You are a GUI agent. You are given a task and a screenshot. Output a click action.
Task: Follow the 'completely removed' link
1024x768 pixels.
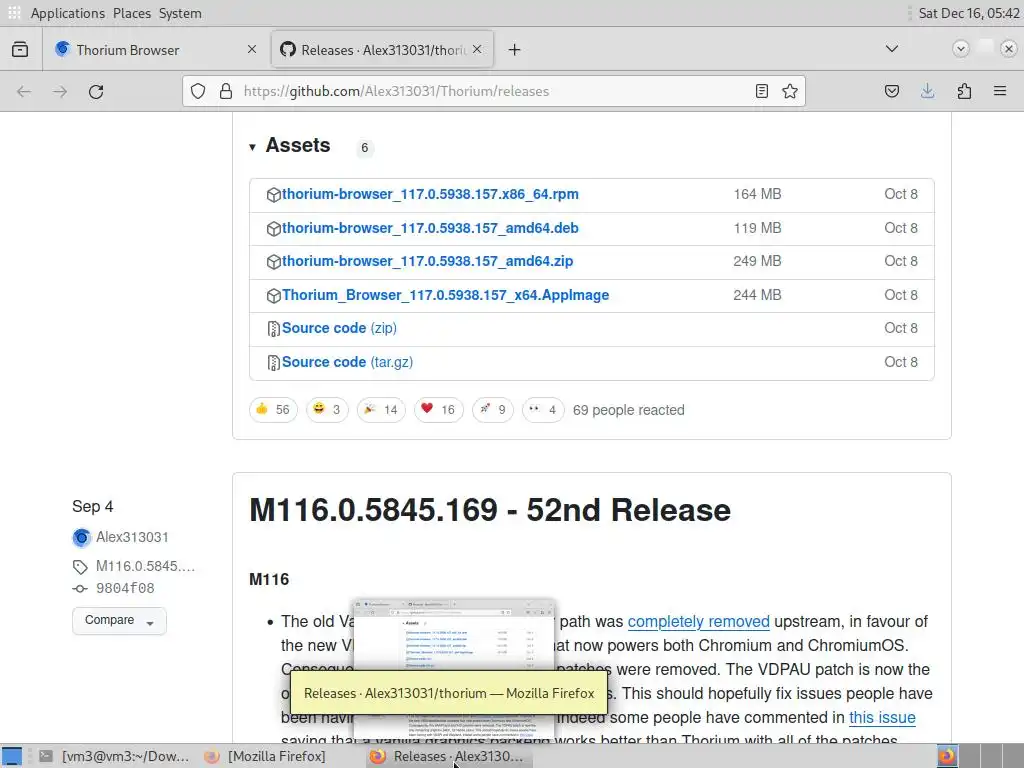(x=698, y=622)
